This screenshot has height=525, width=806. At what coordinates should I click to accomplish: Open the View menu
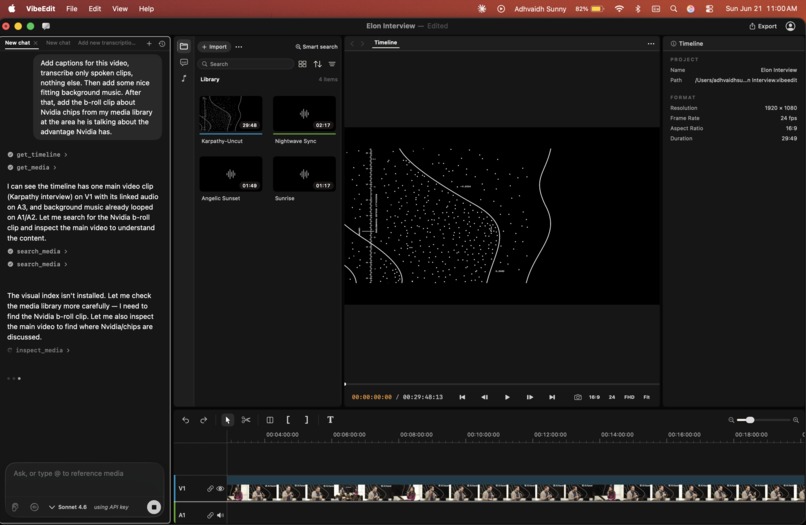point(120,9)
